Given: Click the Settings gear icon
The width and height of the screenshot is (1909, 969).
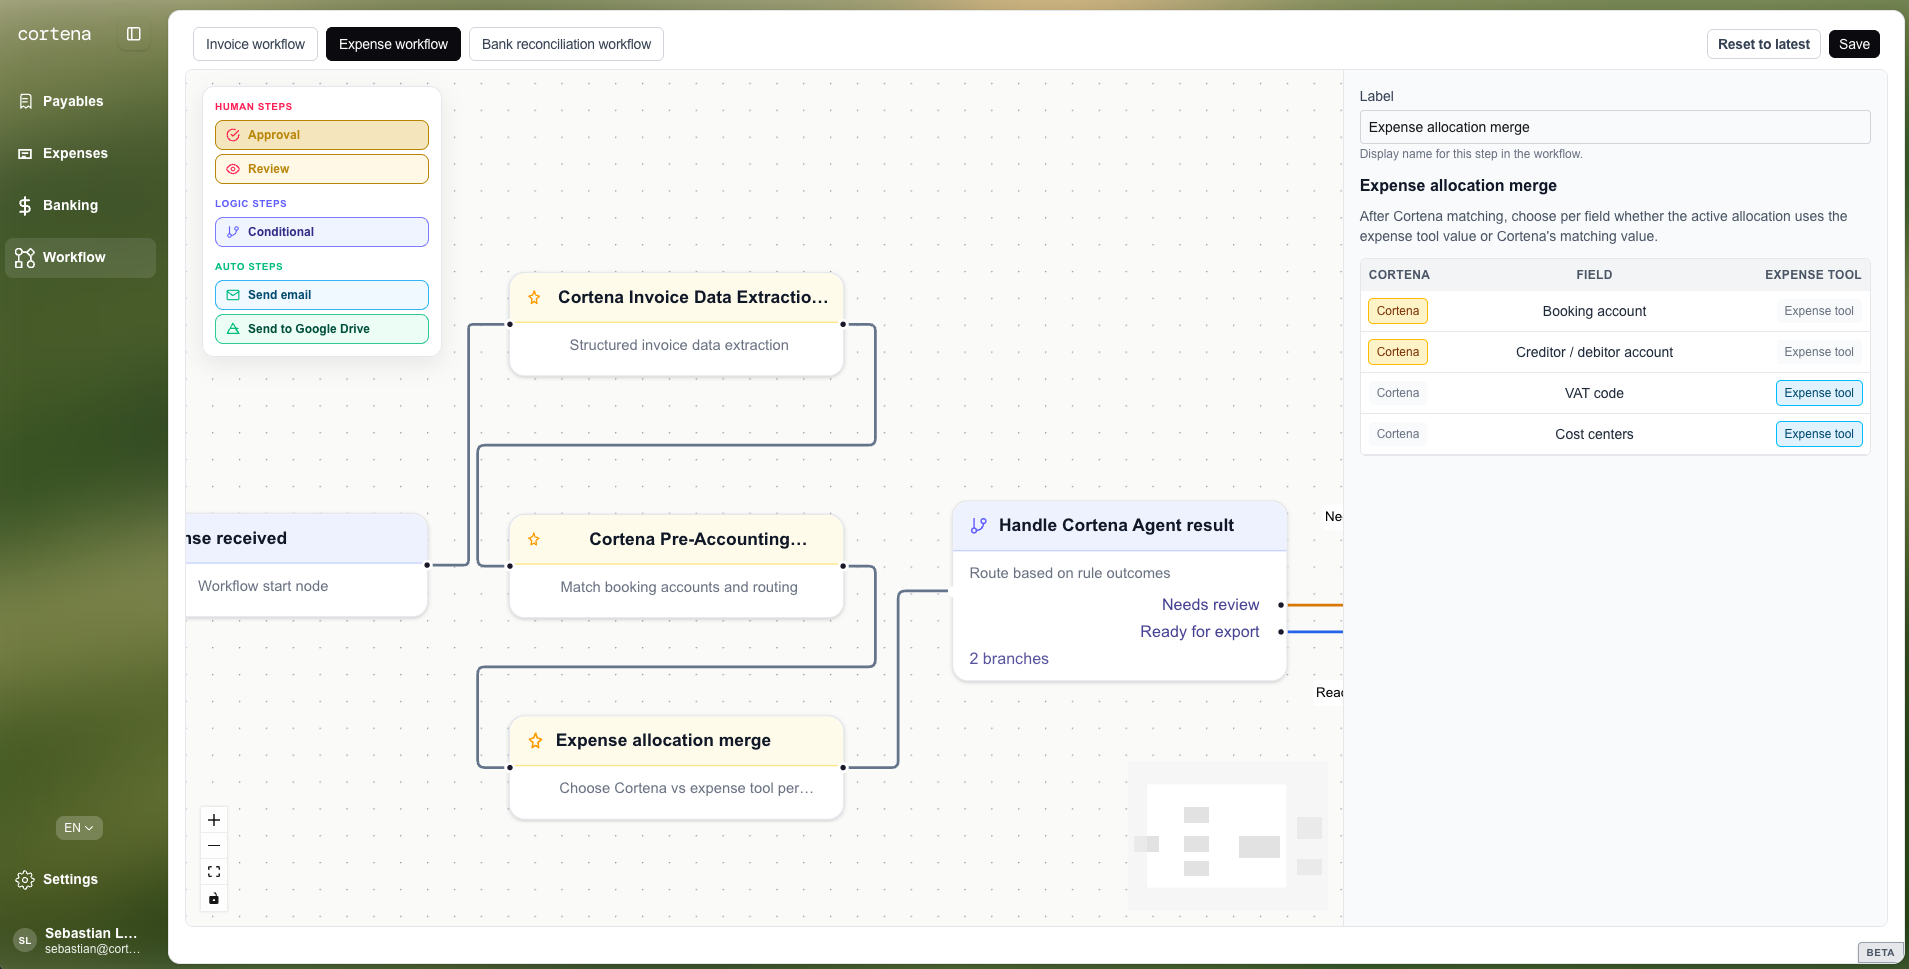Looking at the screenshot, I should 25,879.
